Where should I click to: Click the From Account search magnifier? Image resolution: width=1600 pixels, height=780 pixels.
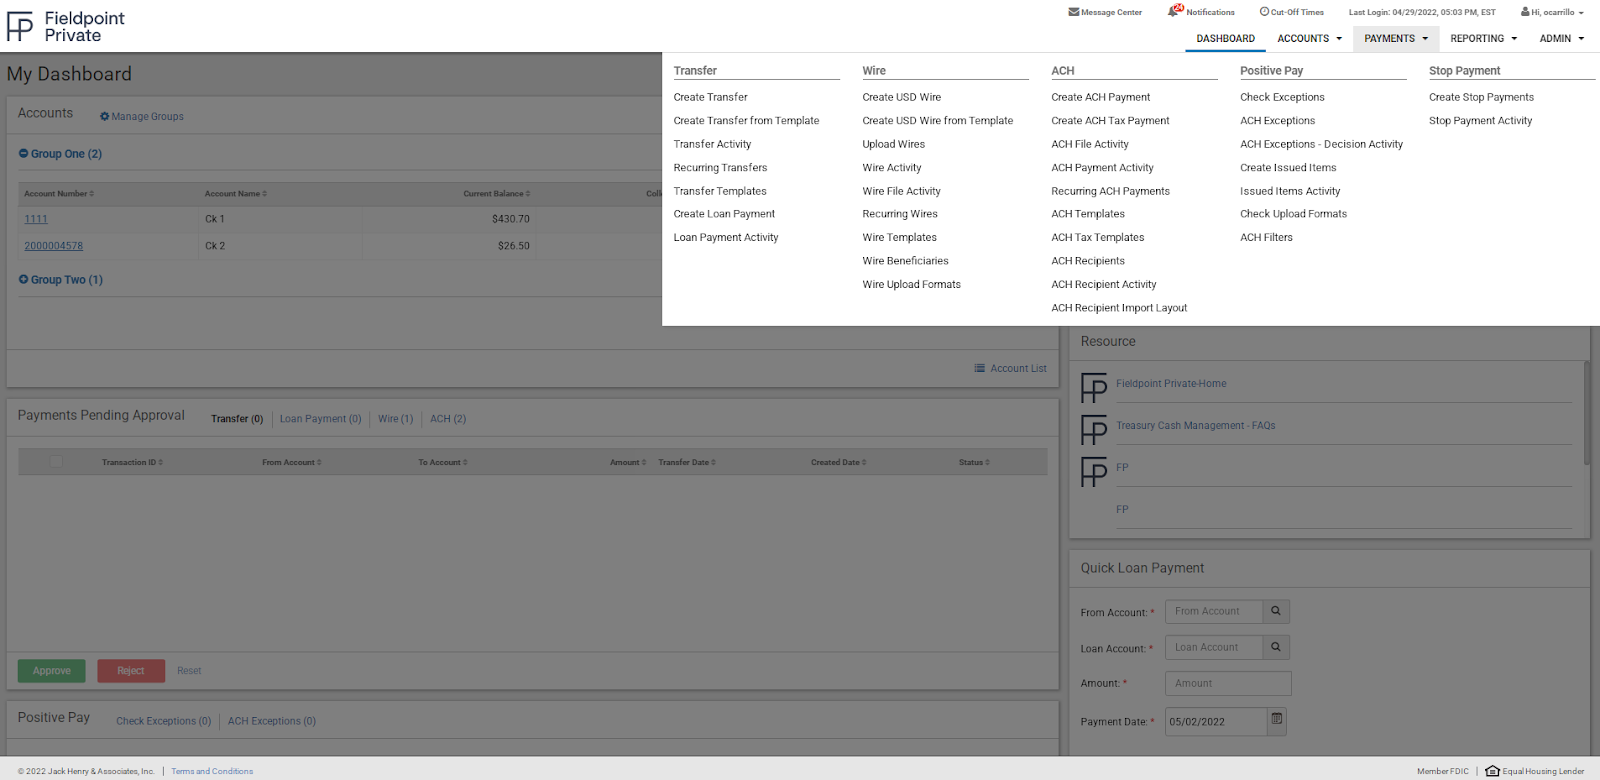[x=1276, y=611]
